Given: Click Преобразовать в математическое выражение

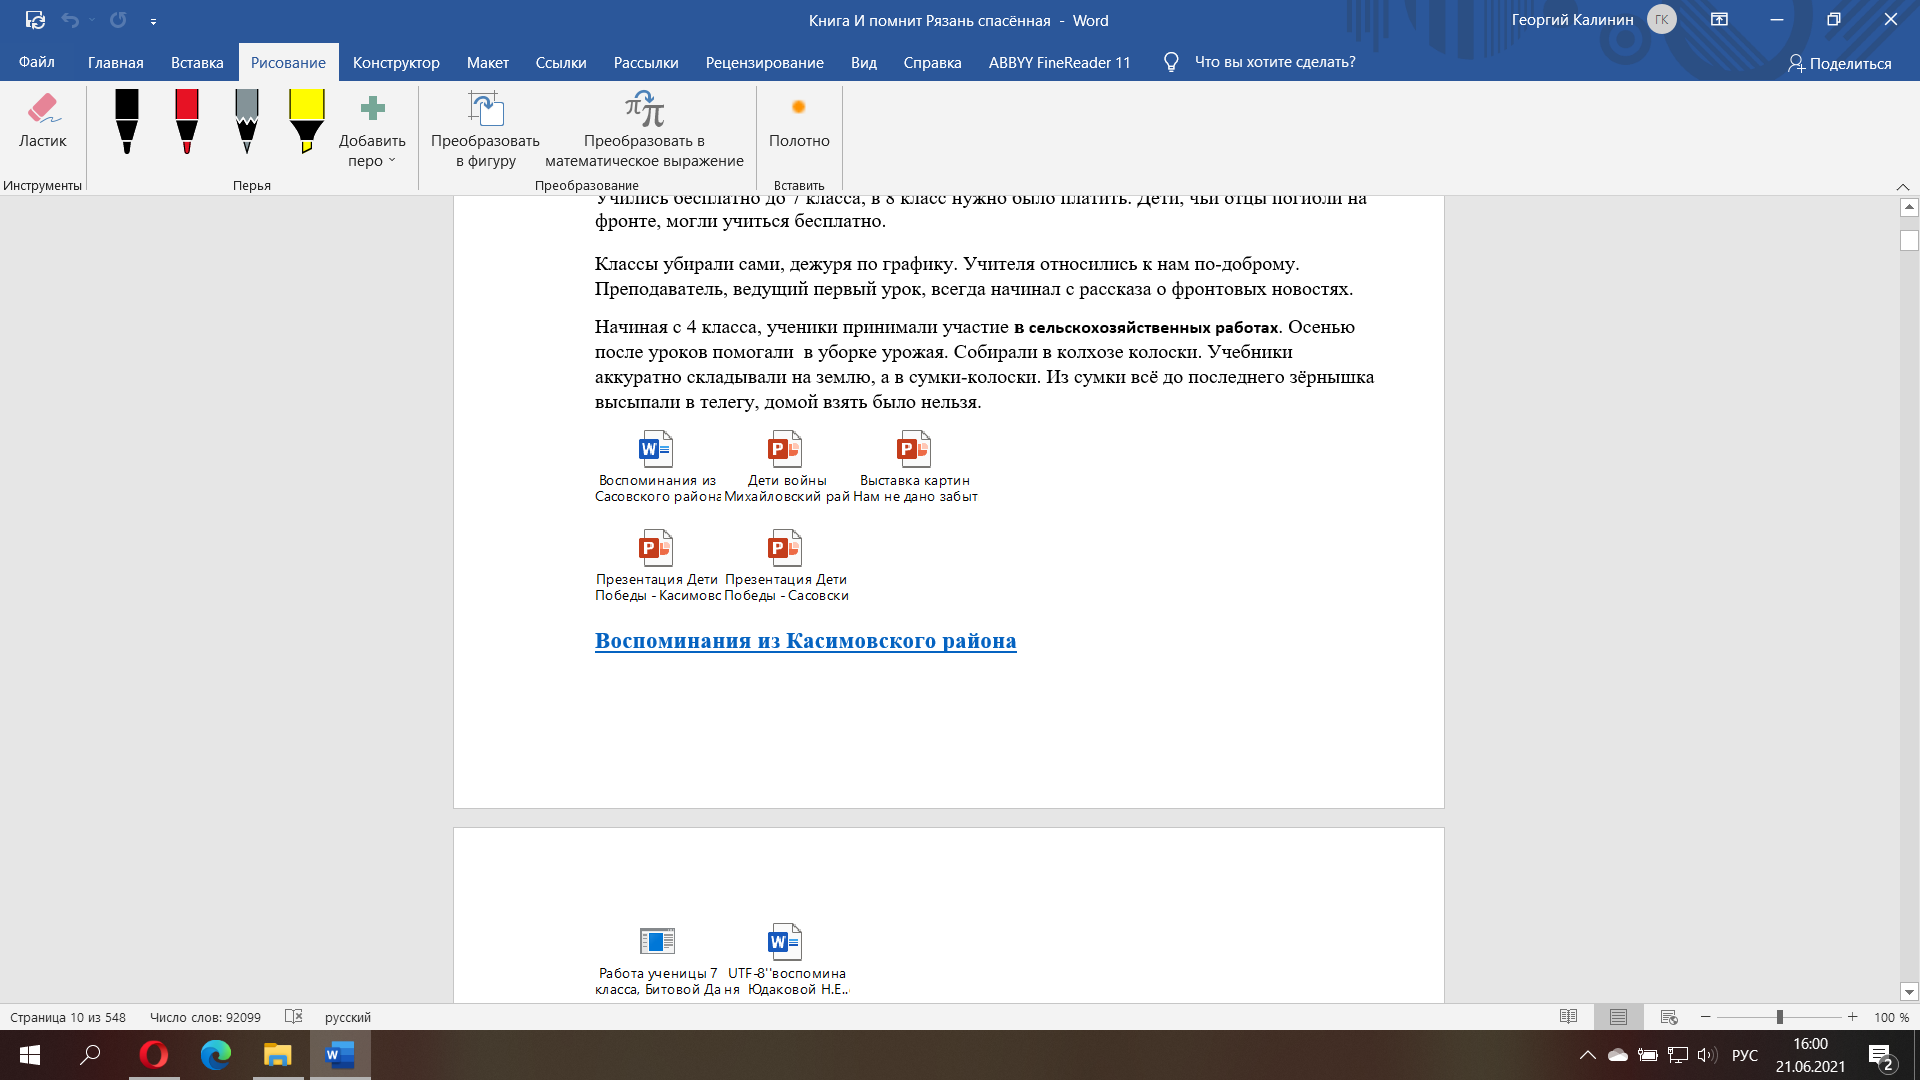Looking at the screenshot, I should tap(644, 130).
